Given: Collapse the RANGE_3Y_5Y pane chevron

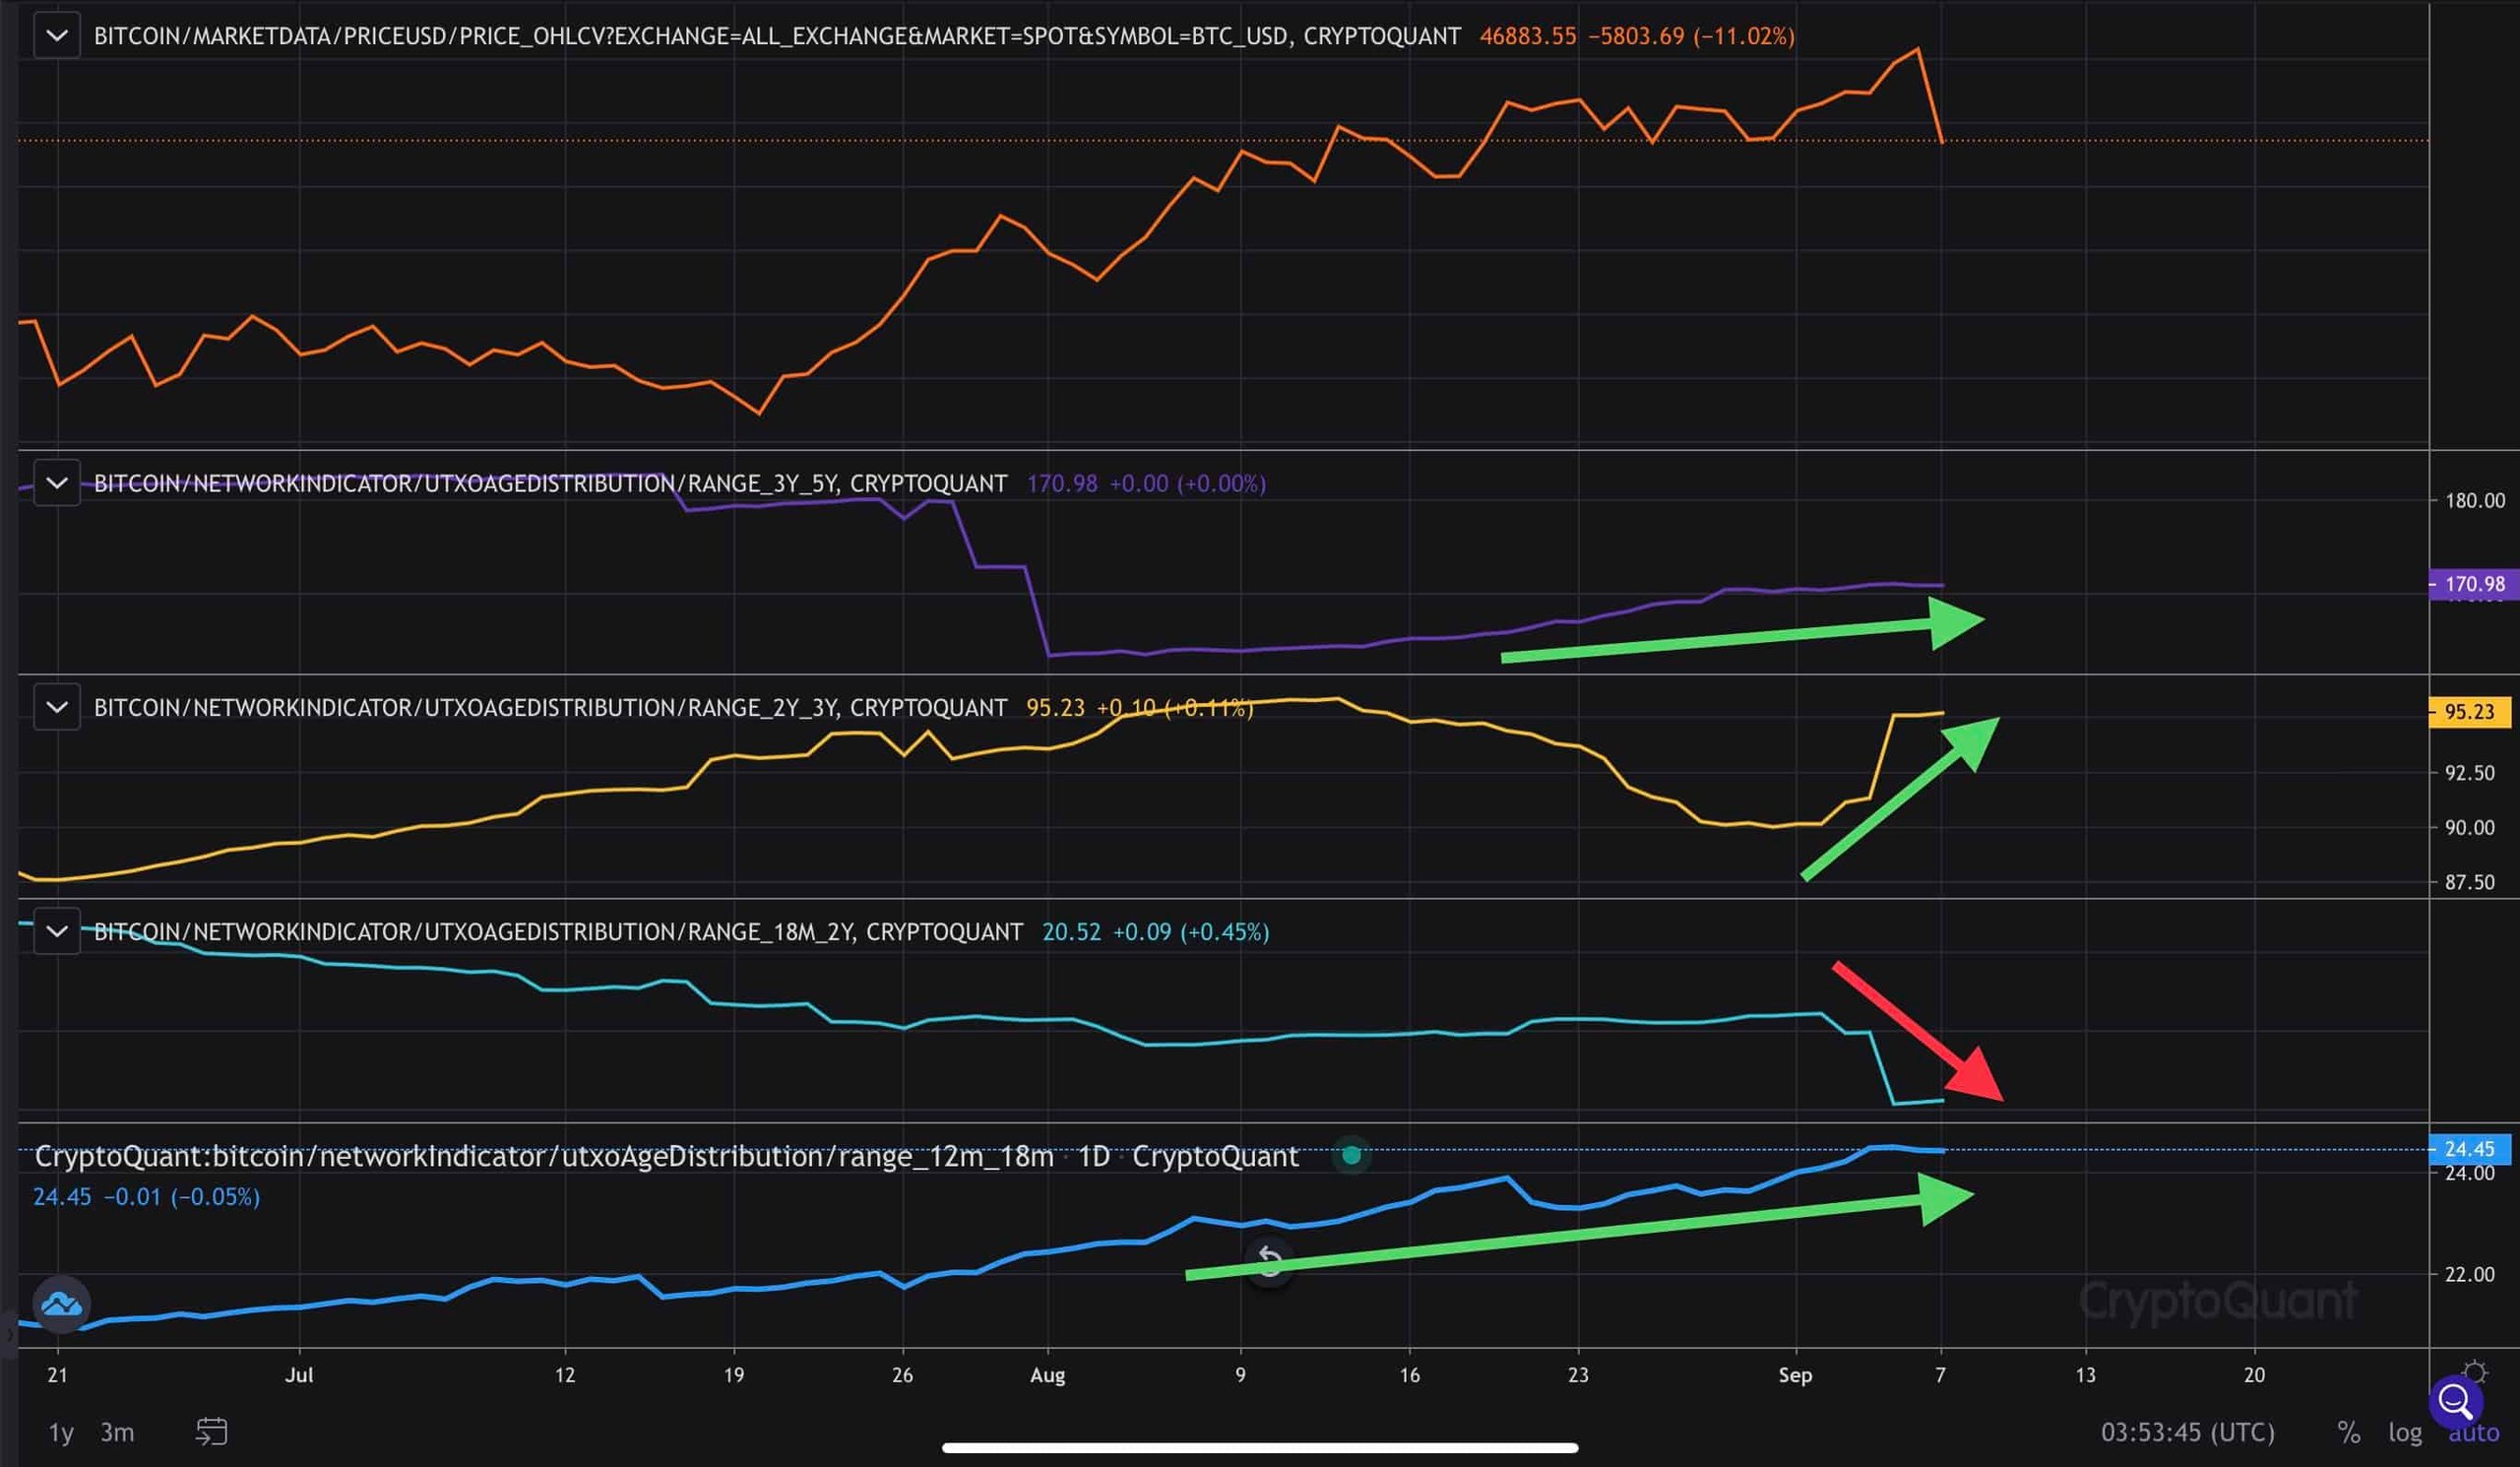Looking at the screenshot, I should pyautogui.click(x=57, y=483).
